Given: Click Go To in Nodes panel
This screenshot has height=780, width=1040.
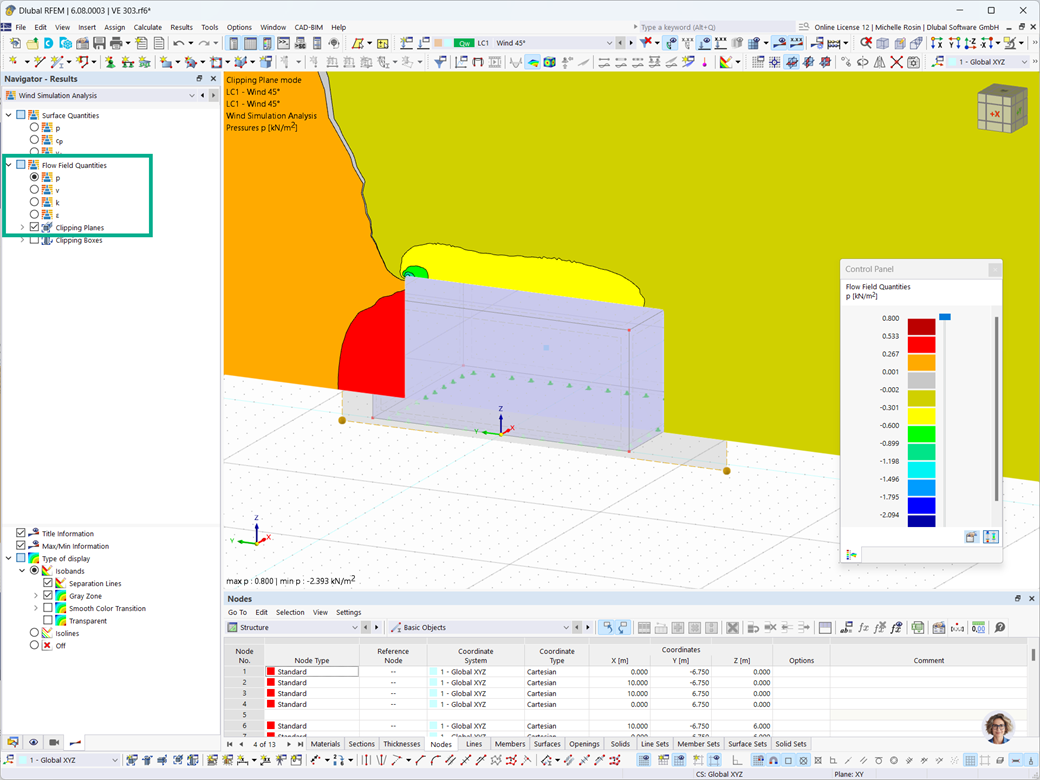Looking at the screenshot, I should tap(237, 612).
